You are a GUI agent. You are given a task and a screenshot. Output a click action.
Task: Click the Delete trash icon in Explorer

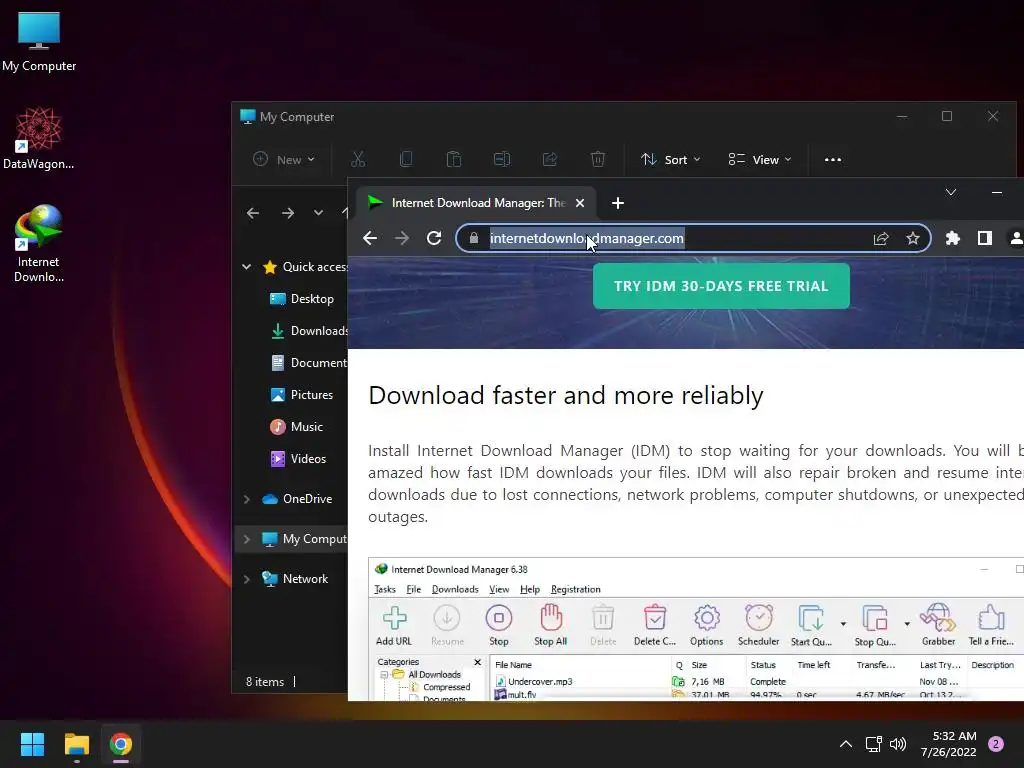tap(598, 159)
